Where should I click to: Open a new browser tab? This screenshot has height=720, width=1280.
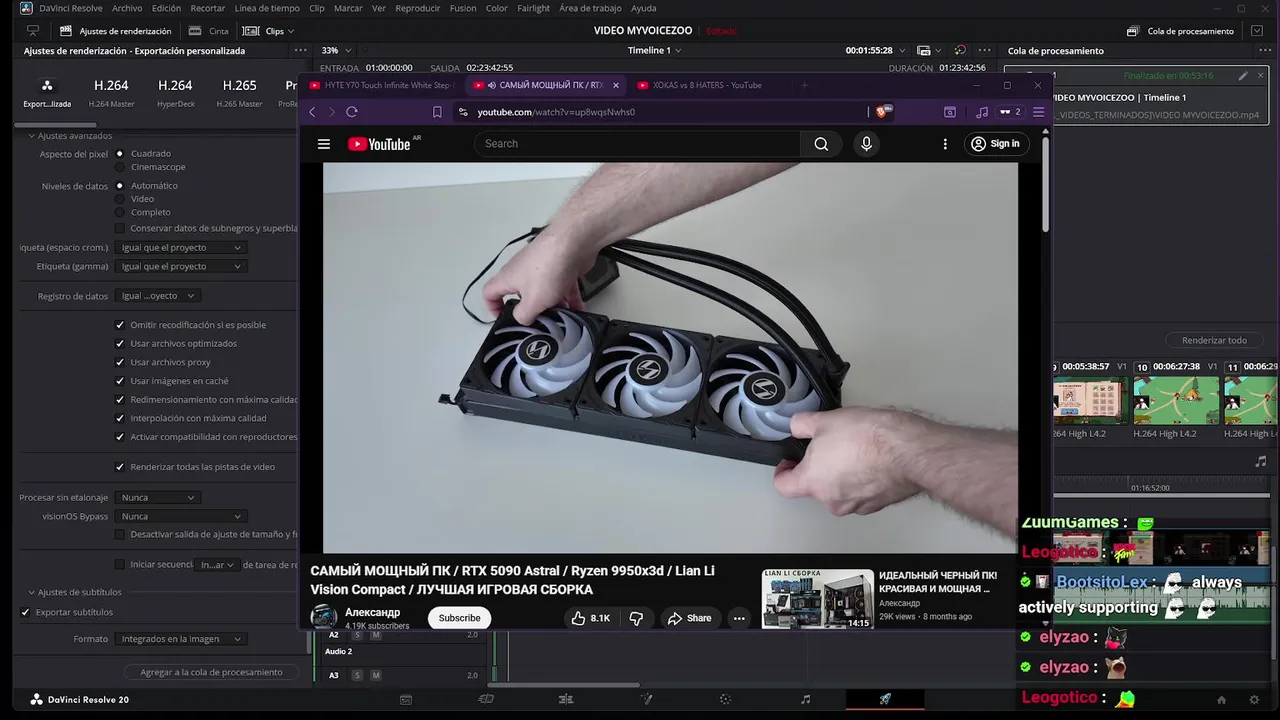pos(804,85)
